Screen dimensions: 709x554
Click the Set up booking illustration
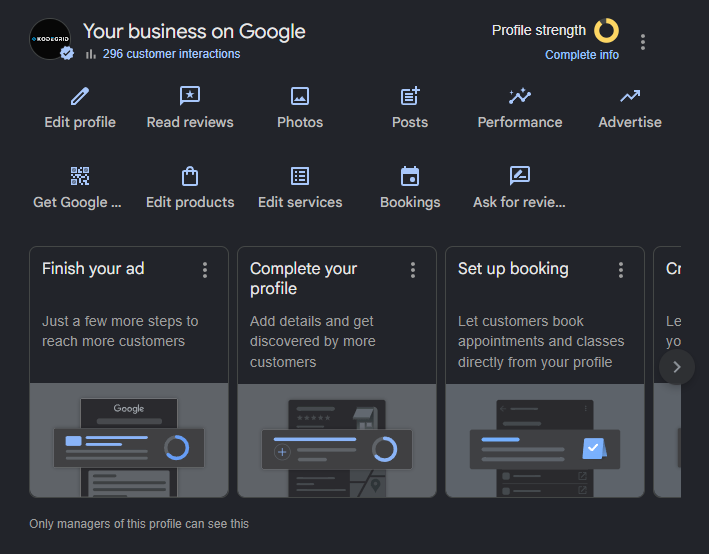click(x=545, y=440)
